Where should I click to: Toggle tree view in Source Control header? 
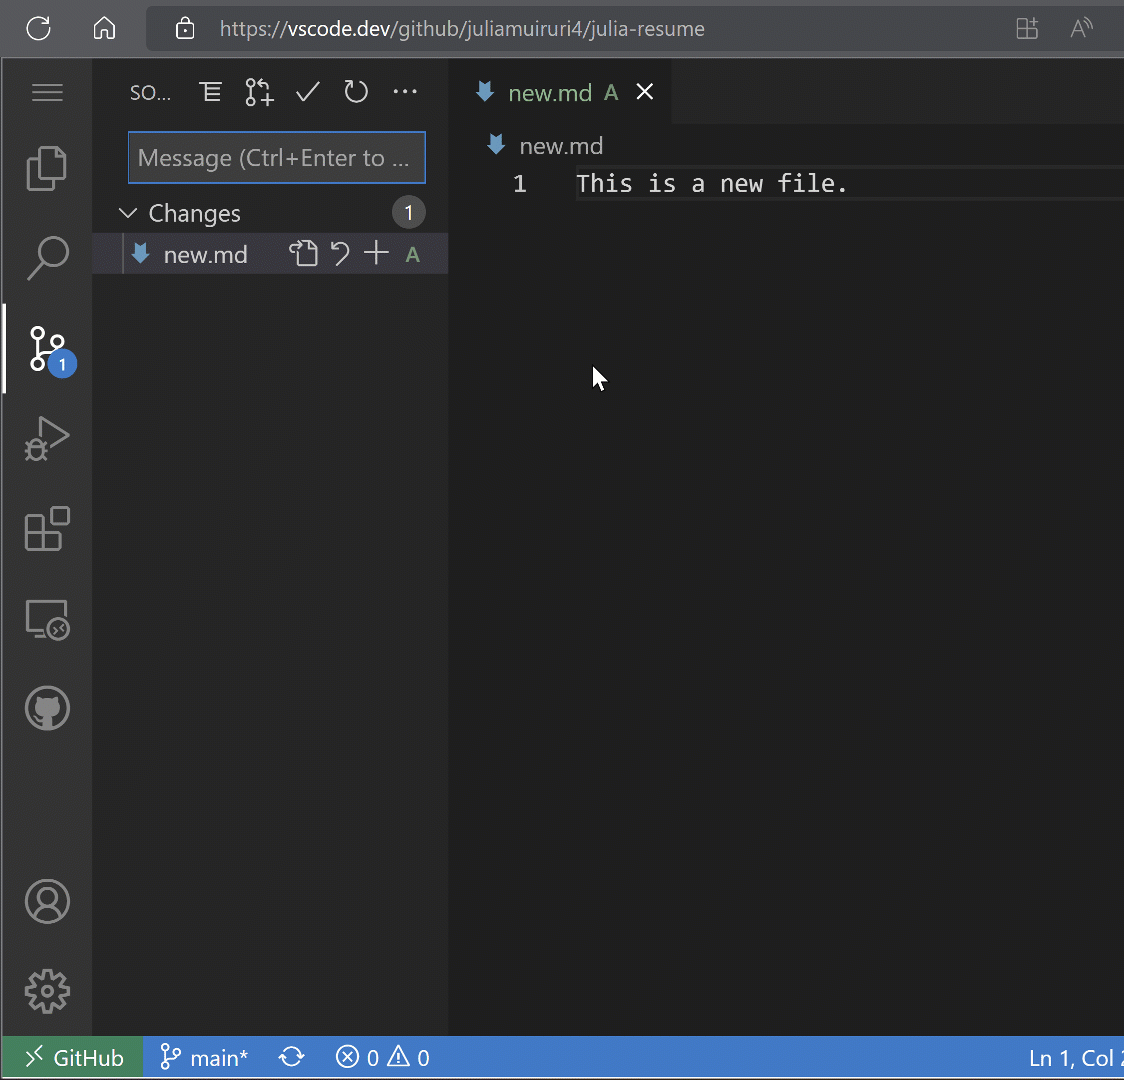[210, 92]
